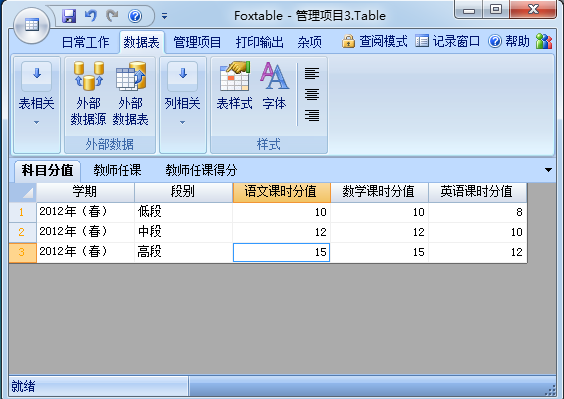
Task: Click the window resize grip in status bar
Action: point(551,390)
